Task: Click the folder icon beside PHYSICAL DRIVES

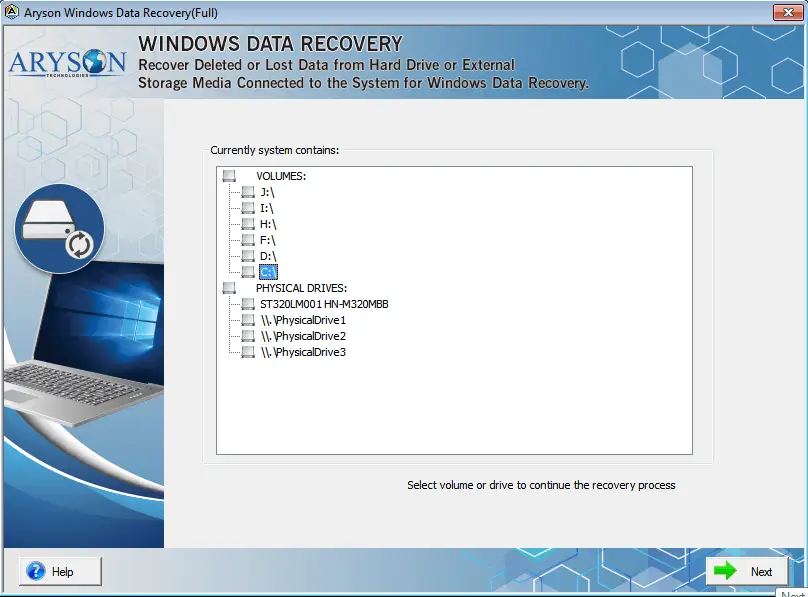Action: [x=229, y=287]
